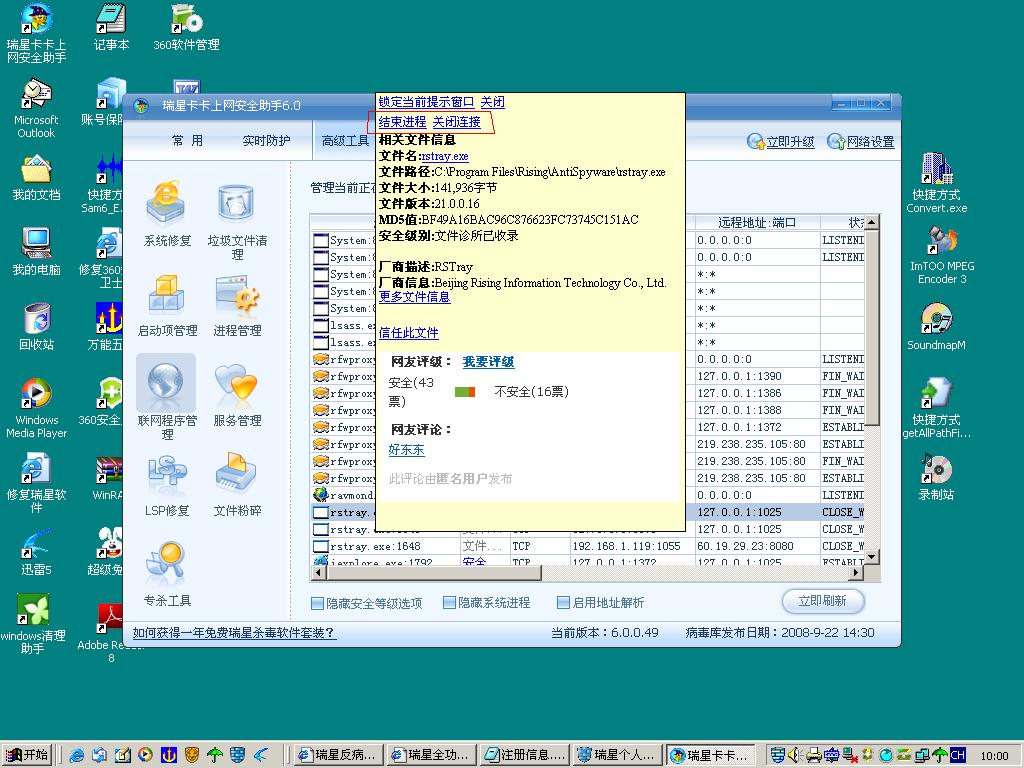Click 远程地址:端口 column header
Viewport: 1024px width, 768px height.
(757, 223)
